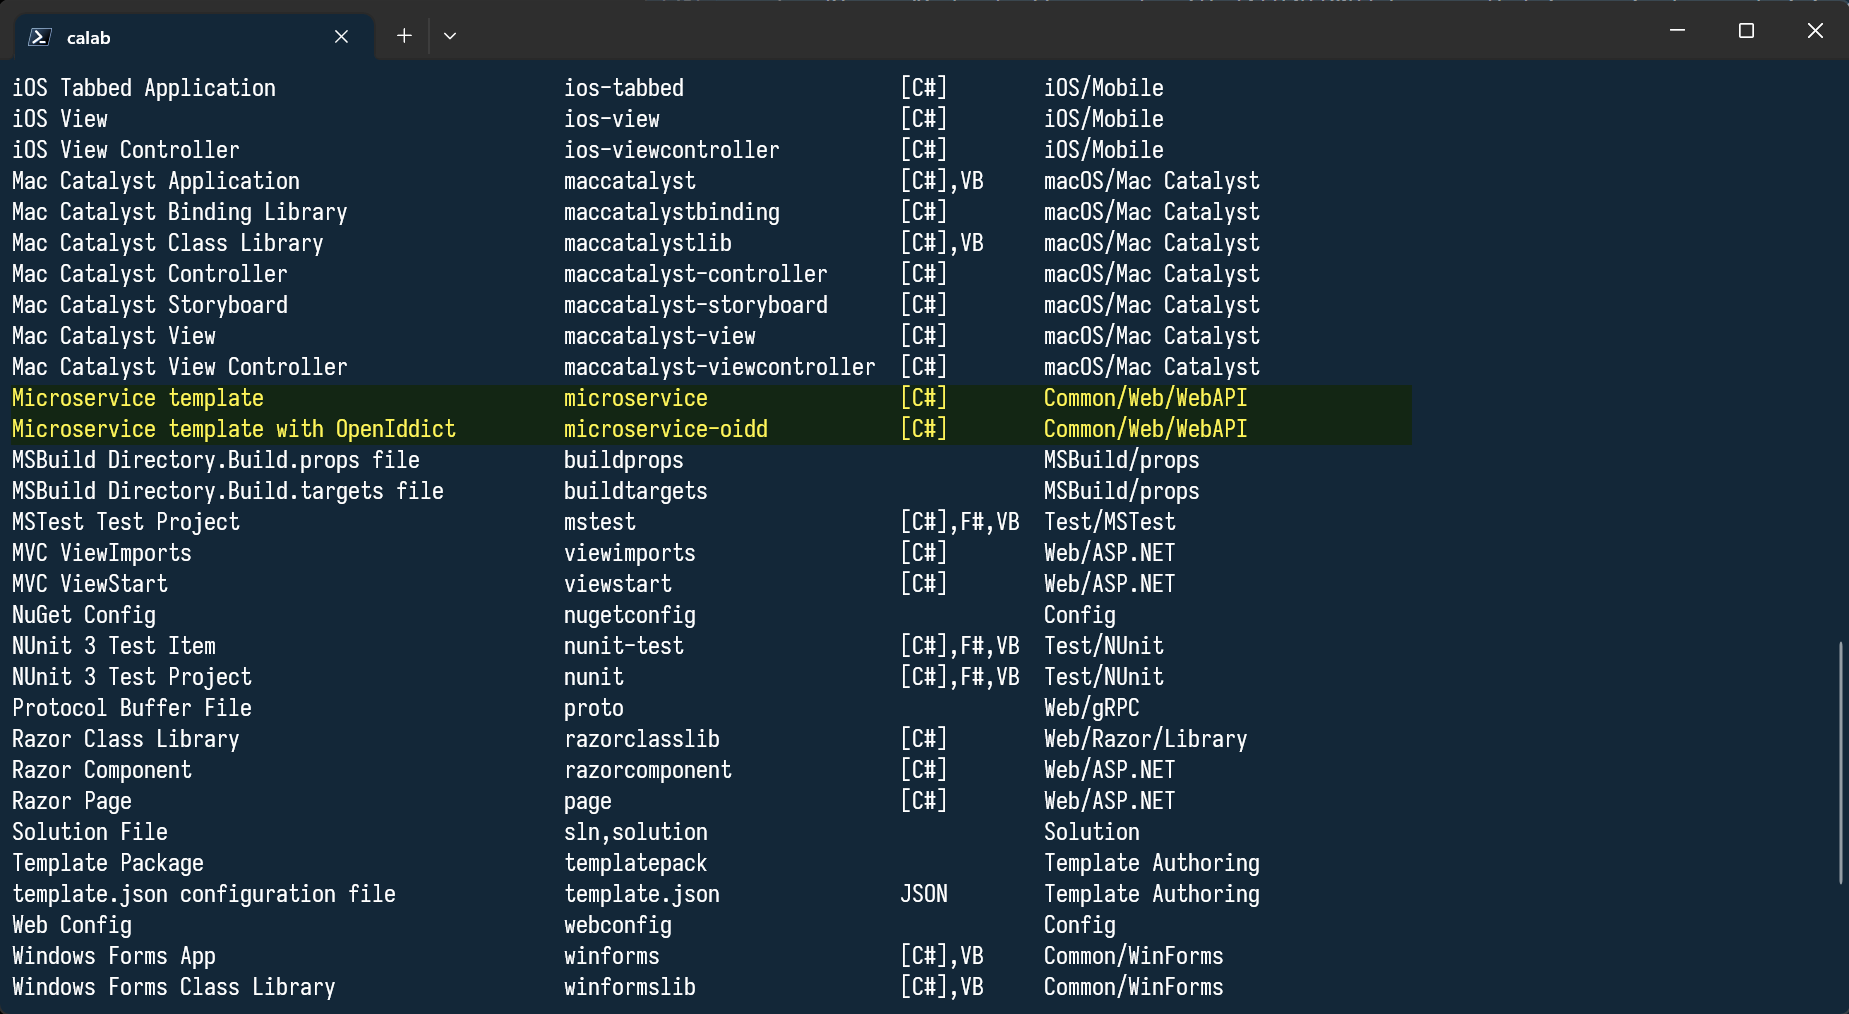Image resolution: width=1849 pixels, height=1014 pixels.
Task: Click the 'razorclasslib' short name
Action: point(642,739)
